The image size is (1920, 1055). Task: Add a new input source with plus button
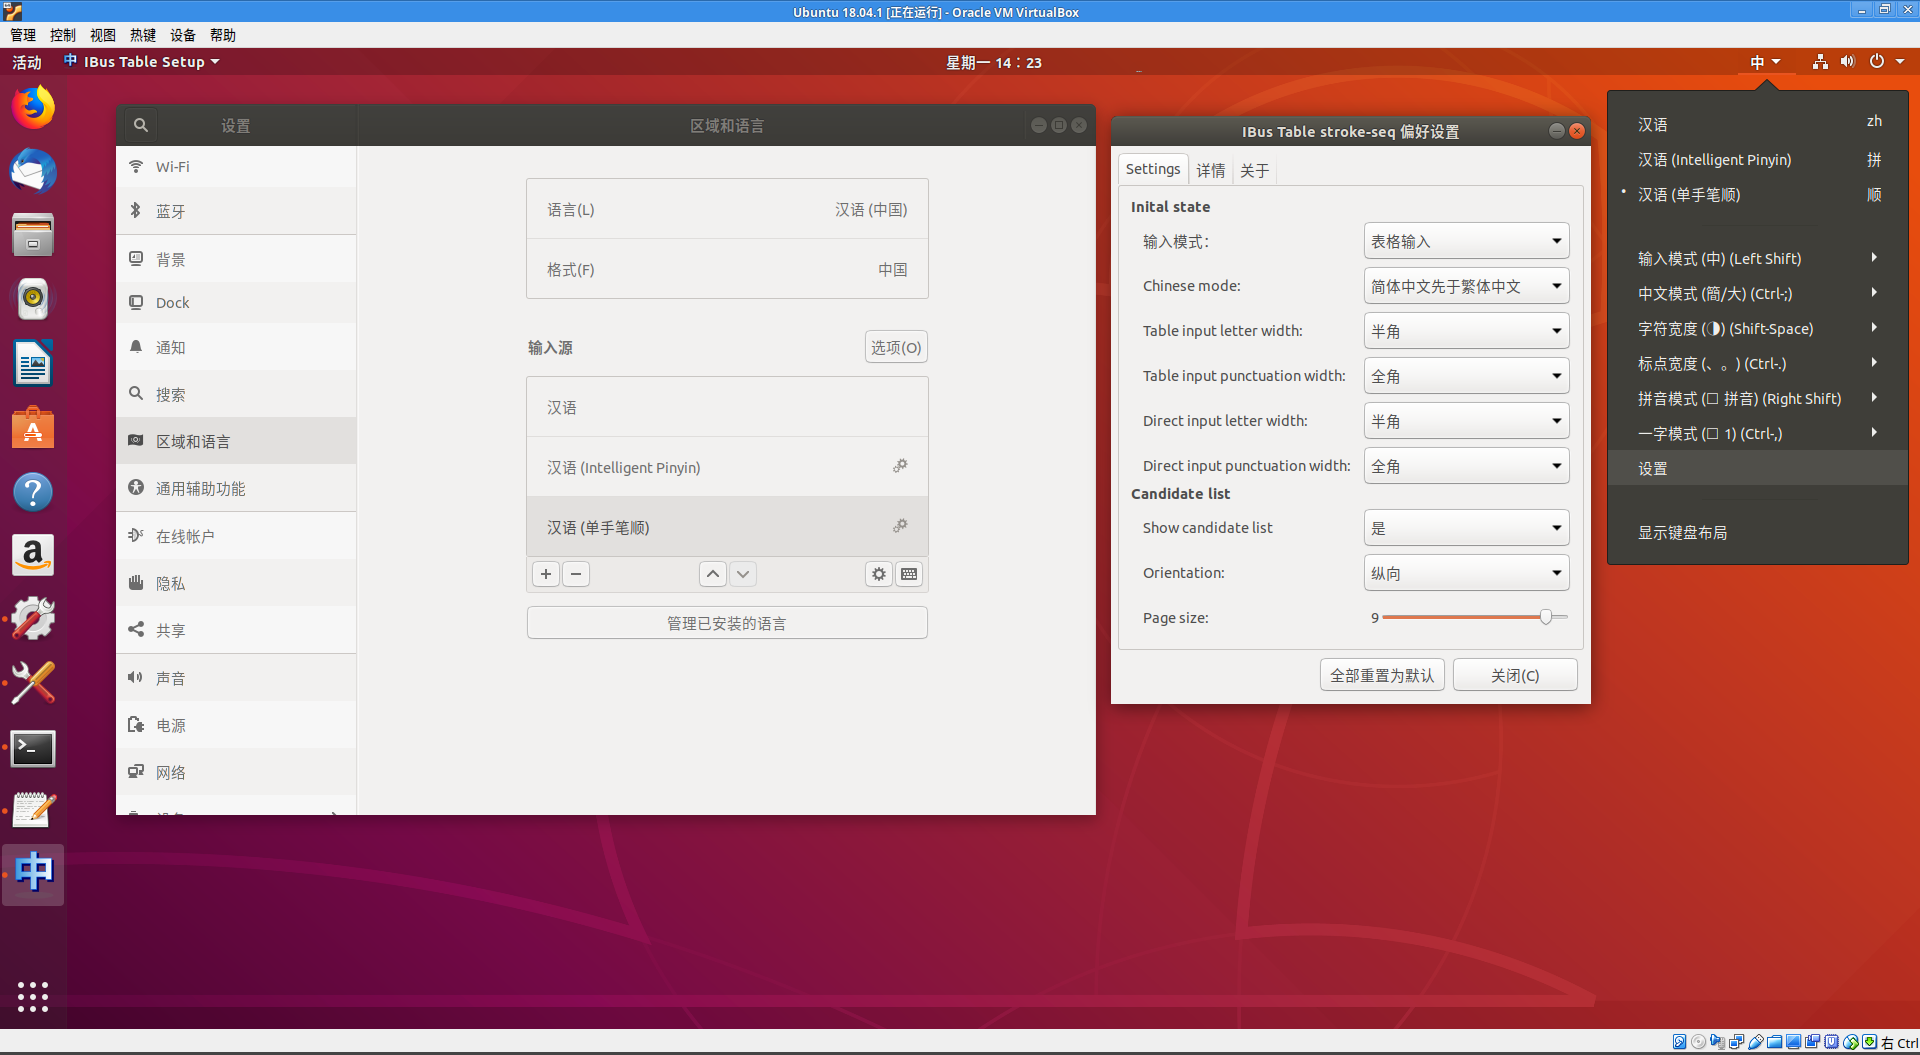[x=546, y=574]
